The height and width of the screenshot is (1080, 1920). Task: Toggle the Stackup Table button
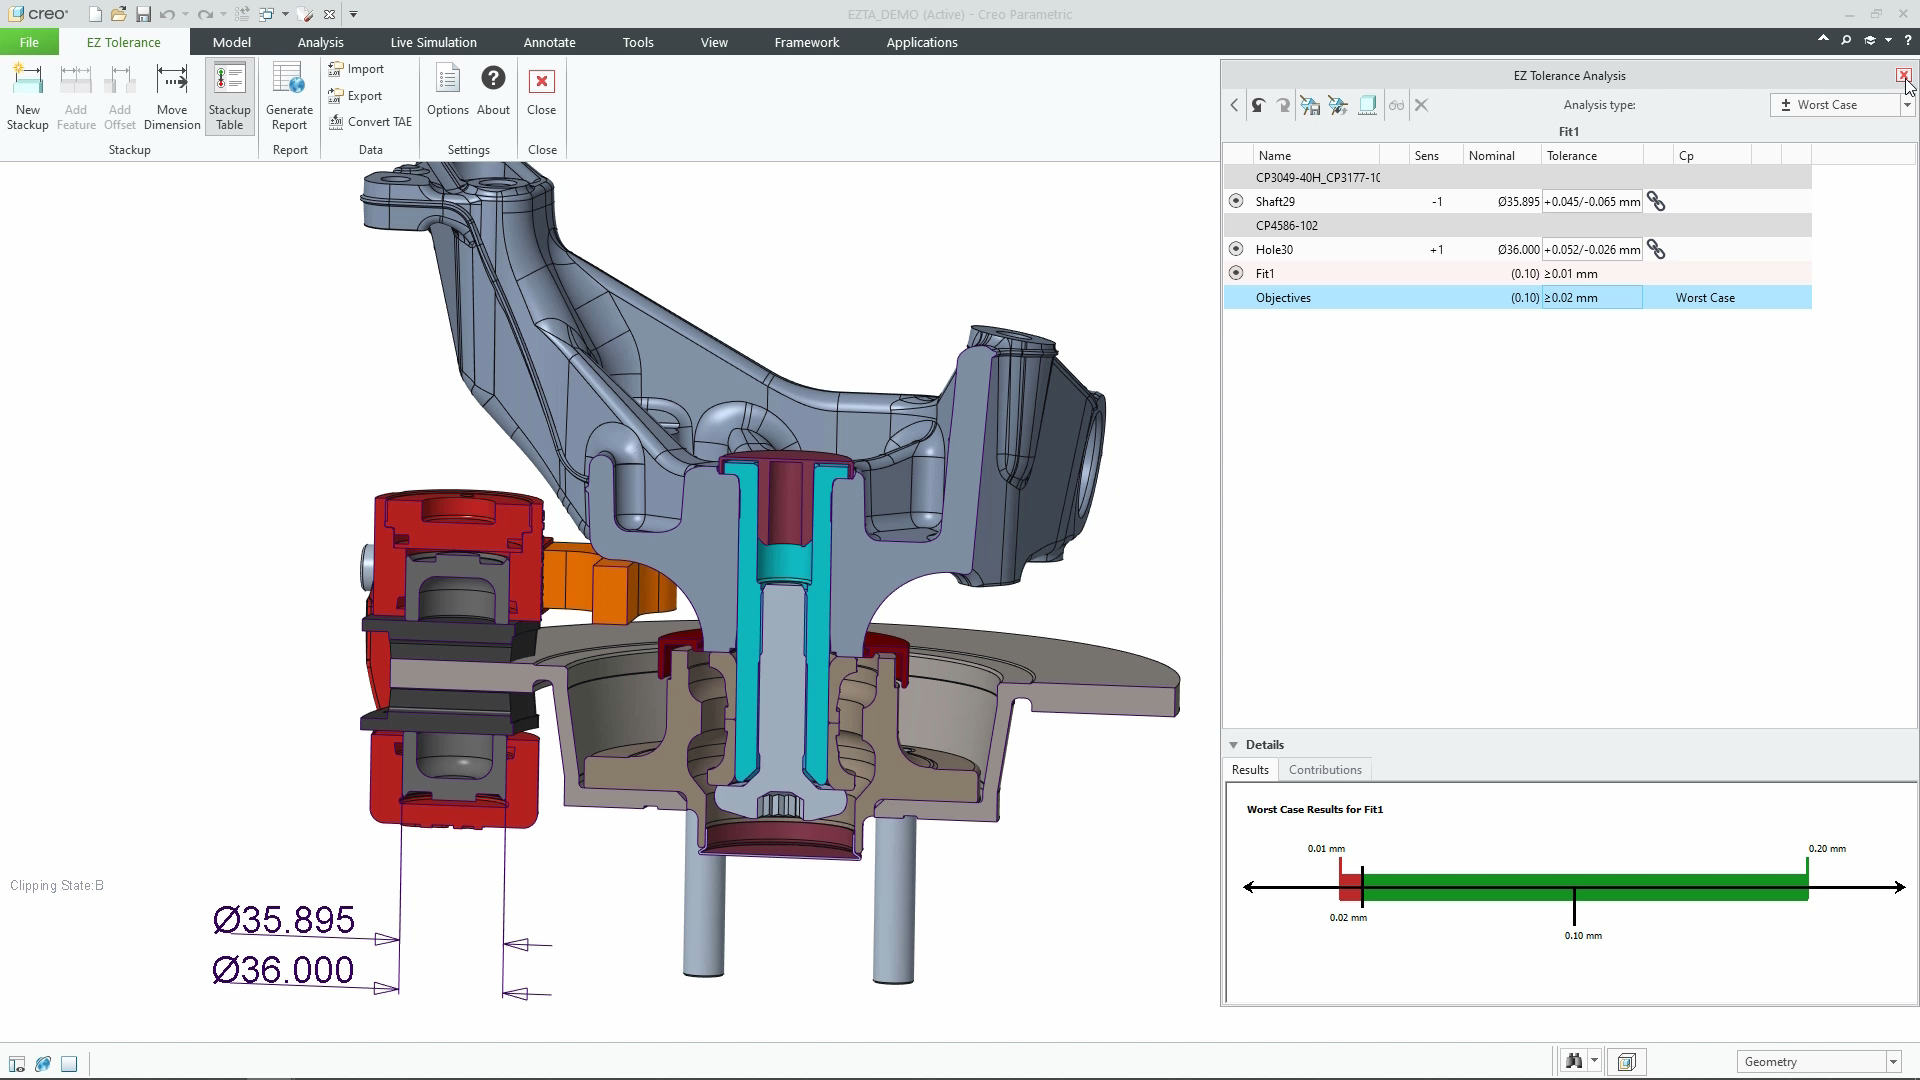point(230,97)
